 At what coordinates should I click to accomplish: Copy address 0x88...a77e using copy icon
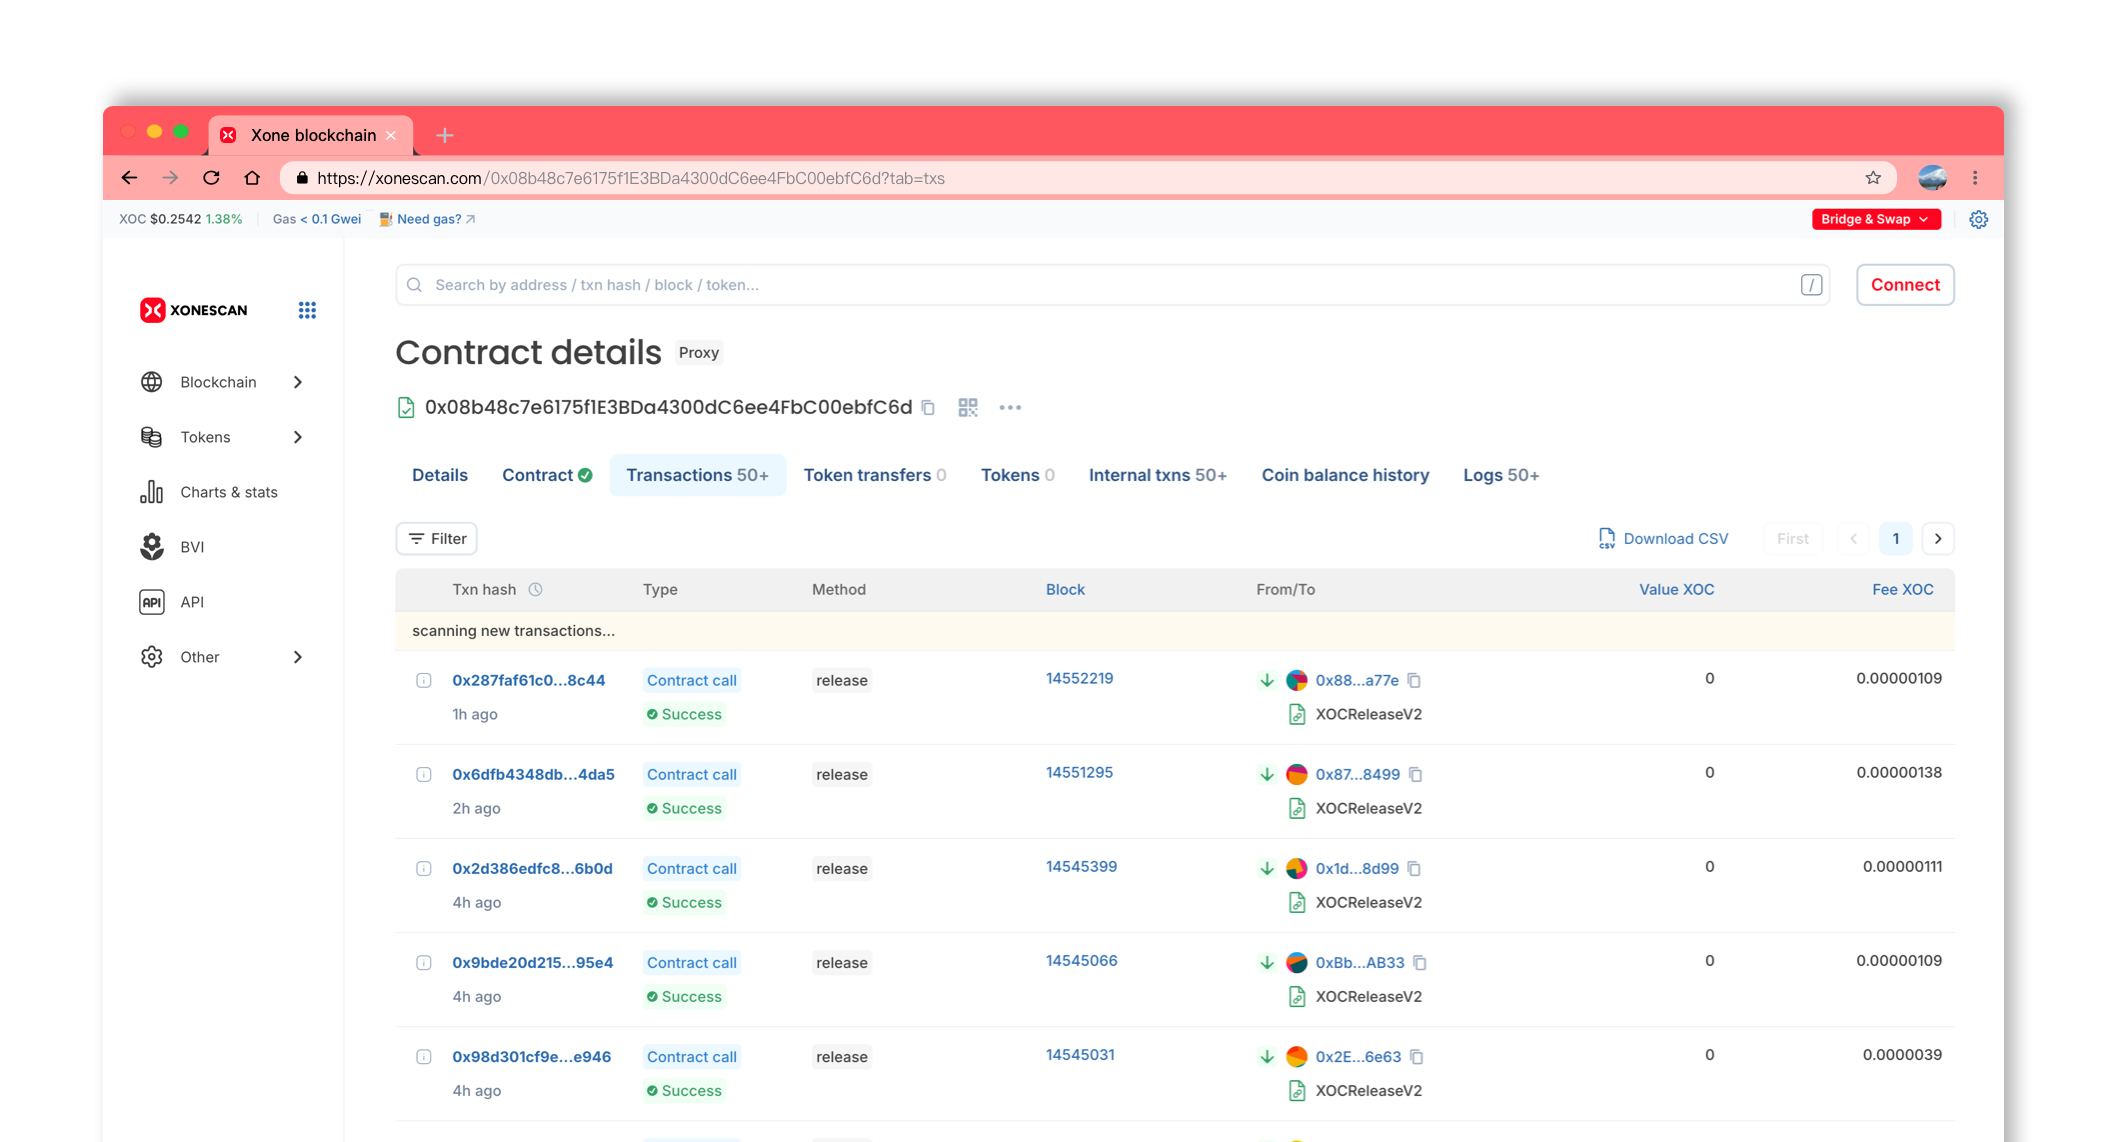click(1414, 681)
